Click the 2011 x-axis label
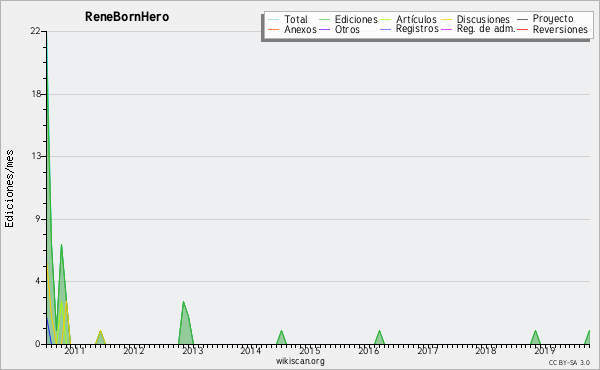This screenshot has height=370, width=600. [x=74, y=350]
